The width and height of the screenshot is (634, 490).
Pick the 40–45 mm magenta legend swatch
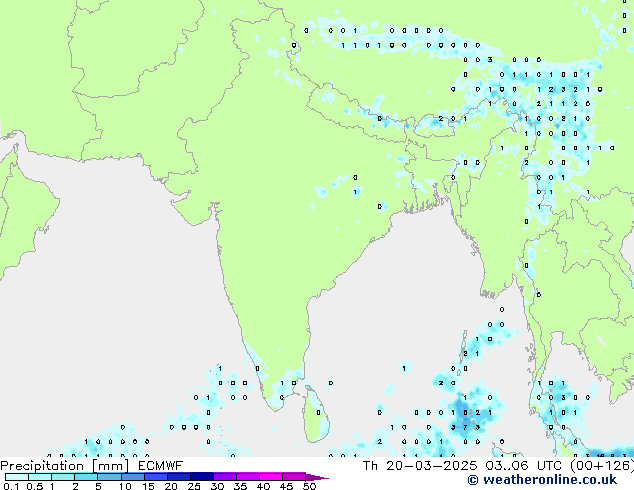click(x=271, y=477)
